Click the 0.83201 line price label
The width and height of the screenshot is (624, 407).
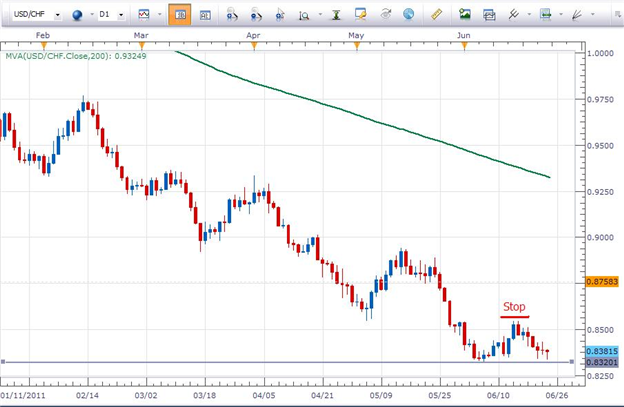click(x=602, y=362)
